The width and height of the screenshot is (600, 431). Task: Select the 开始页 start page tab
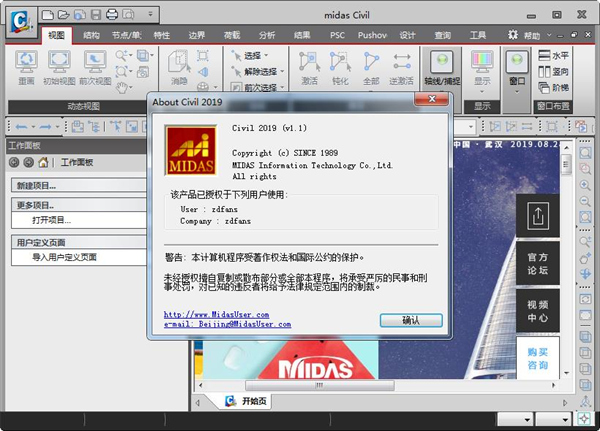click(x=247, y=401)
